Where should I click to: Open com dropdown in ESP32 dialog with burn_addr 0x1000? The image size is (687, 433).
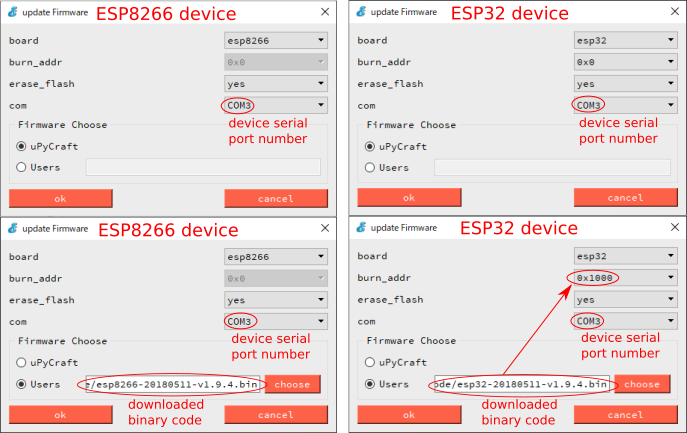(x=626, y=321)
